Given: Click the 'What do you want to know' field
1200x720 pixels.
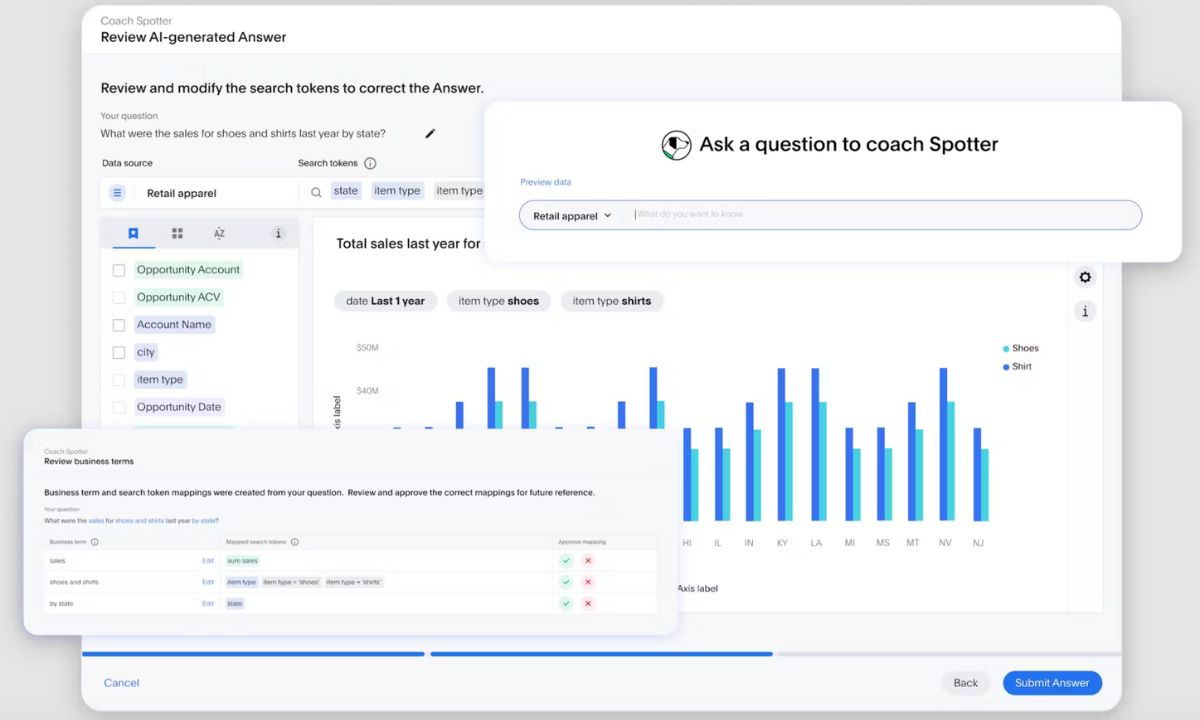Looking at the screenshot, I should tap(880, 215).
